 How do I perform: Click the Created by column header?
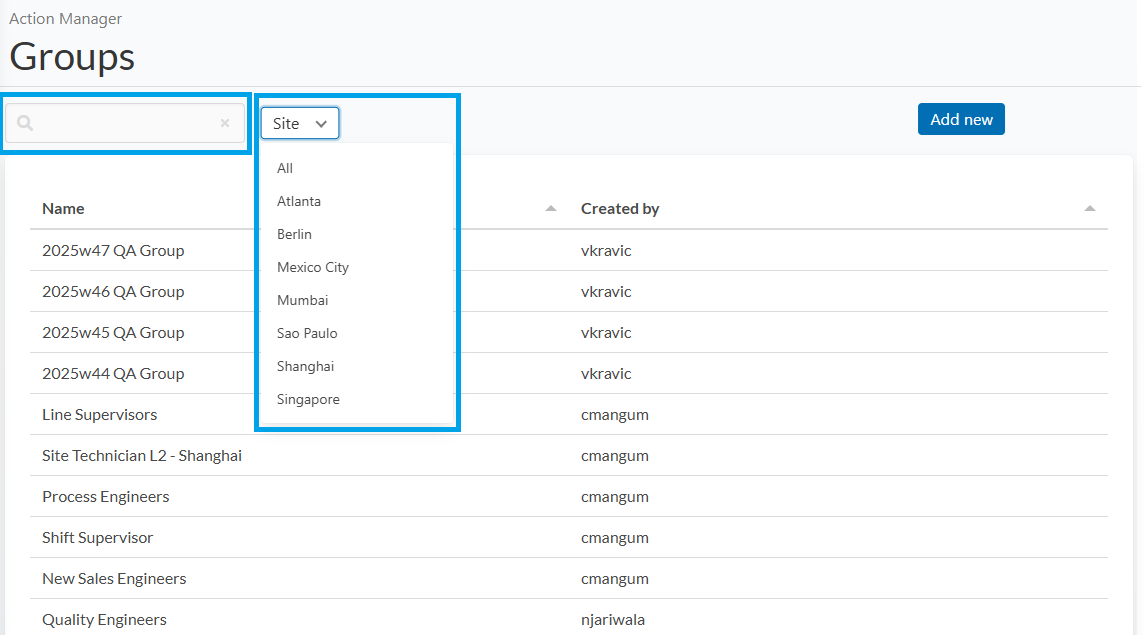[x=620, y=209]
